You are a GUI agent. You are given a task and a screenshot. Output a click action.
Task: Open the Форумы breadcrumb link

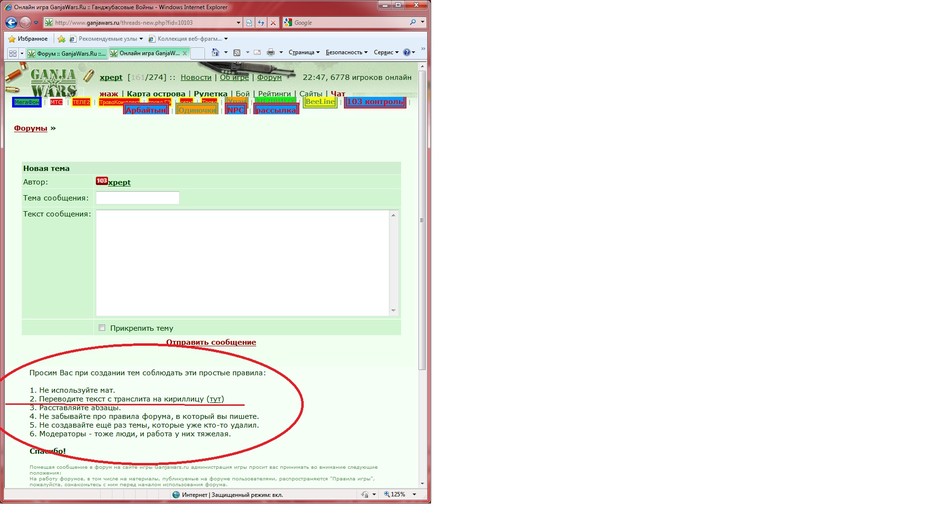coord(30,128)
